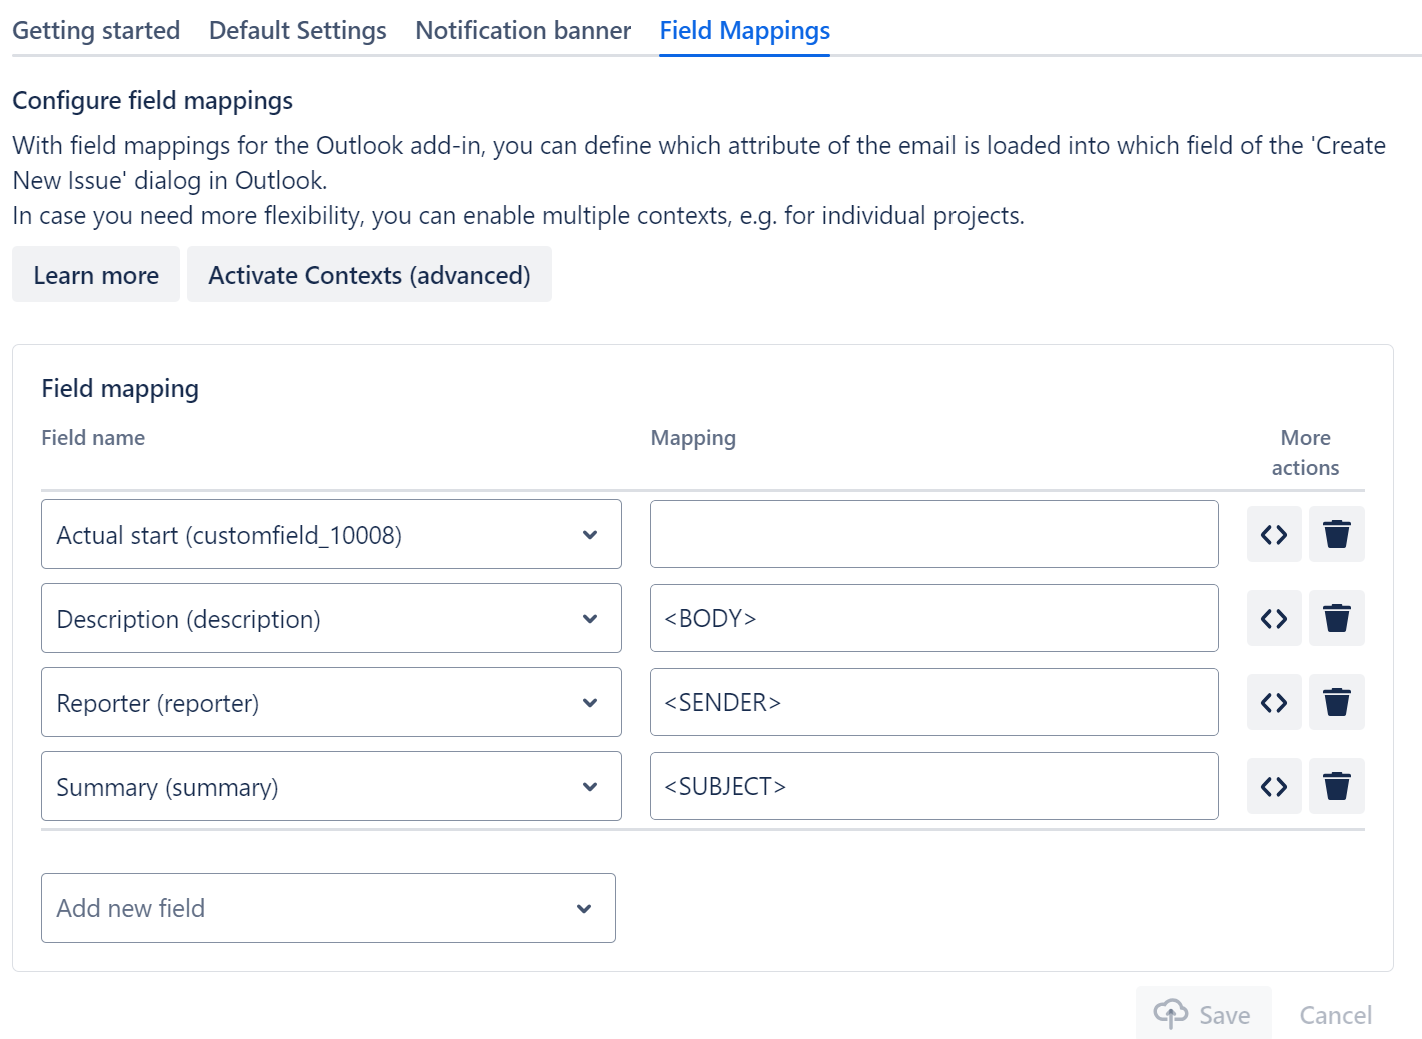Viewport: 1422px width, 1039px height.
Task: Delete the Actual start field mapping
Action: 1336,535
